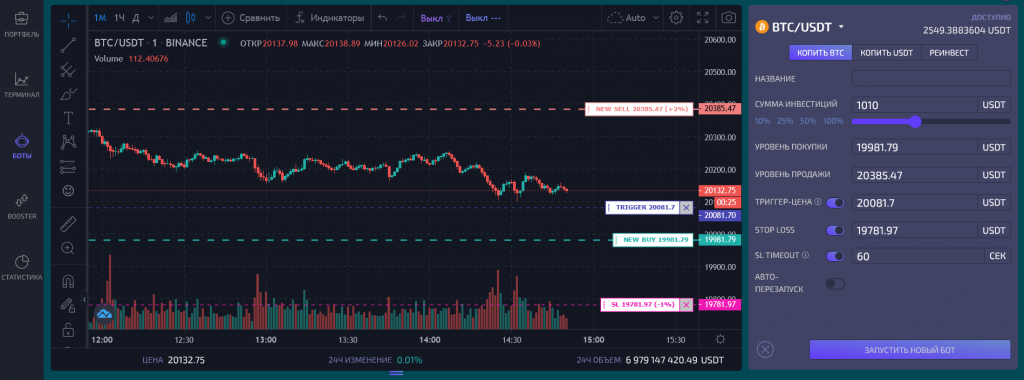Enter fullscreen chart mode
Image resolution: width=1024 pixels, height=380 pixels.
(703, 18)
